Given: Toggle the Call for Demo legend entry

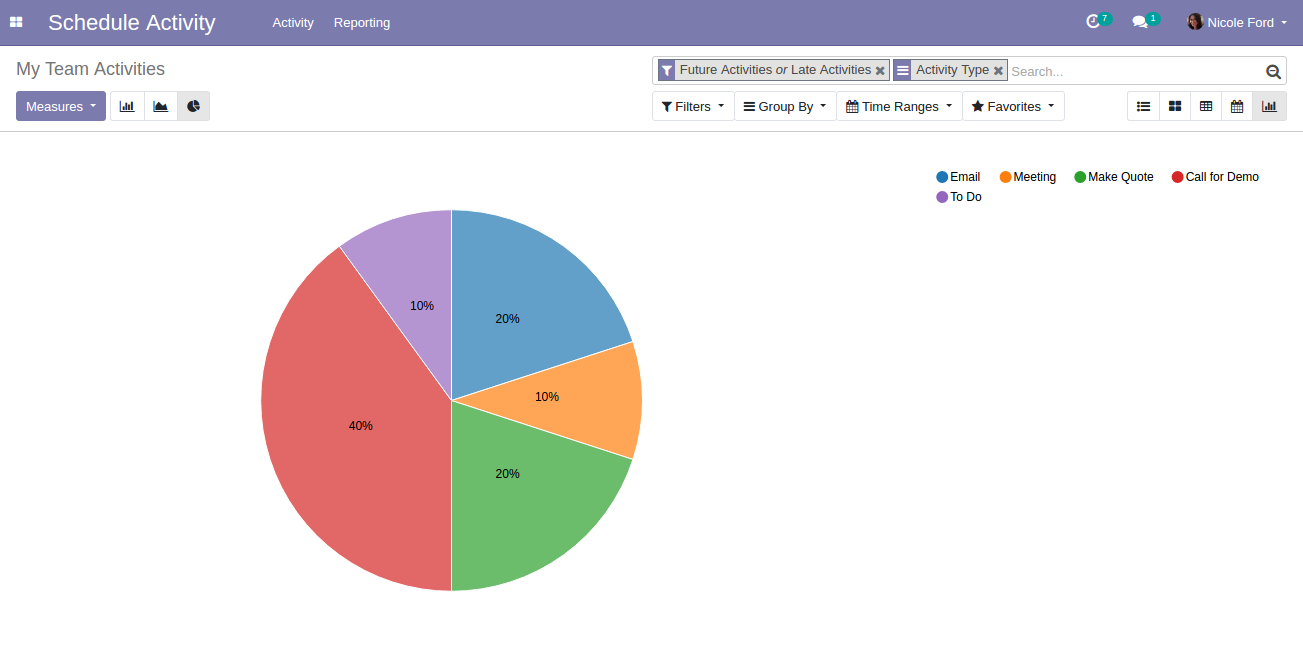Looking at the screenshot, I should pyautogui.click(x=1215, y=177).
